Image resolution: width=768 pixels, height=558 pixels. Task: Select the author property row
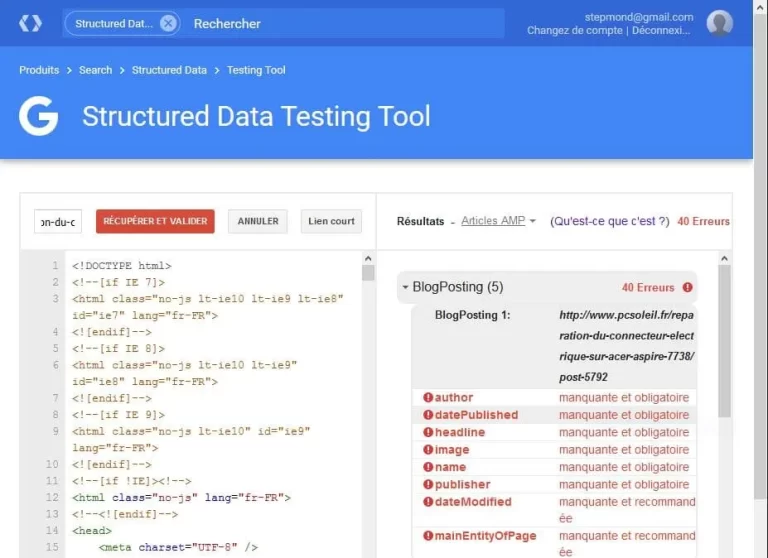tap(554, 397)
